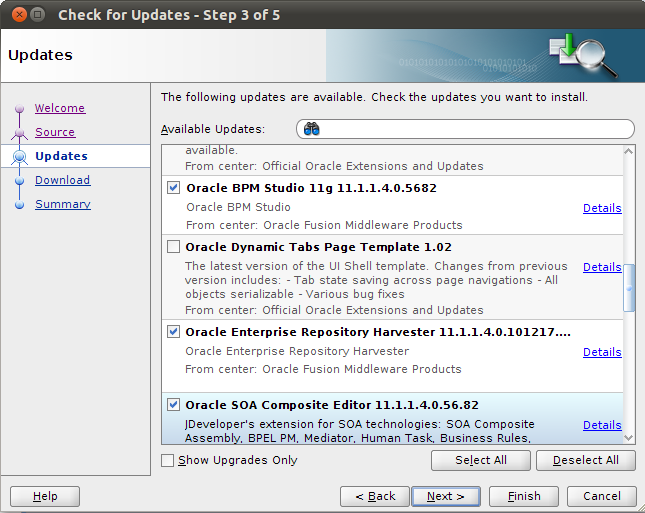Click the Updates step node icon
The image size is (645, 513).
(x=19, y=156)
